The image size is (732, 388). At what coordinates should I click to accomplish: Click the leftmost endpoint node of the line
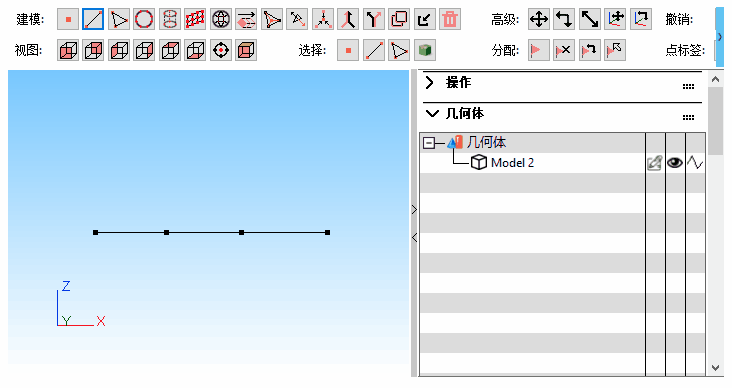click(95, 233)
